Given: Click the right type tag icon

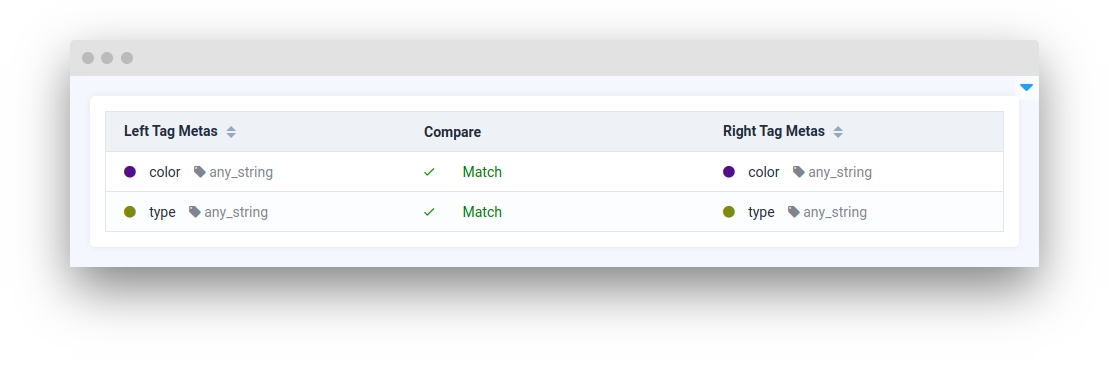Looking at the screenshot, I should 794,212.
